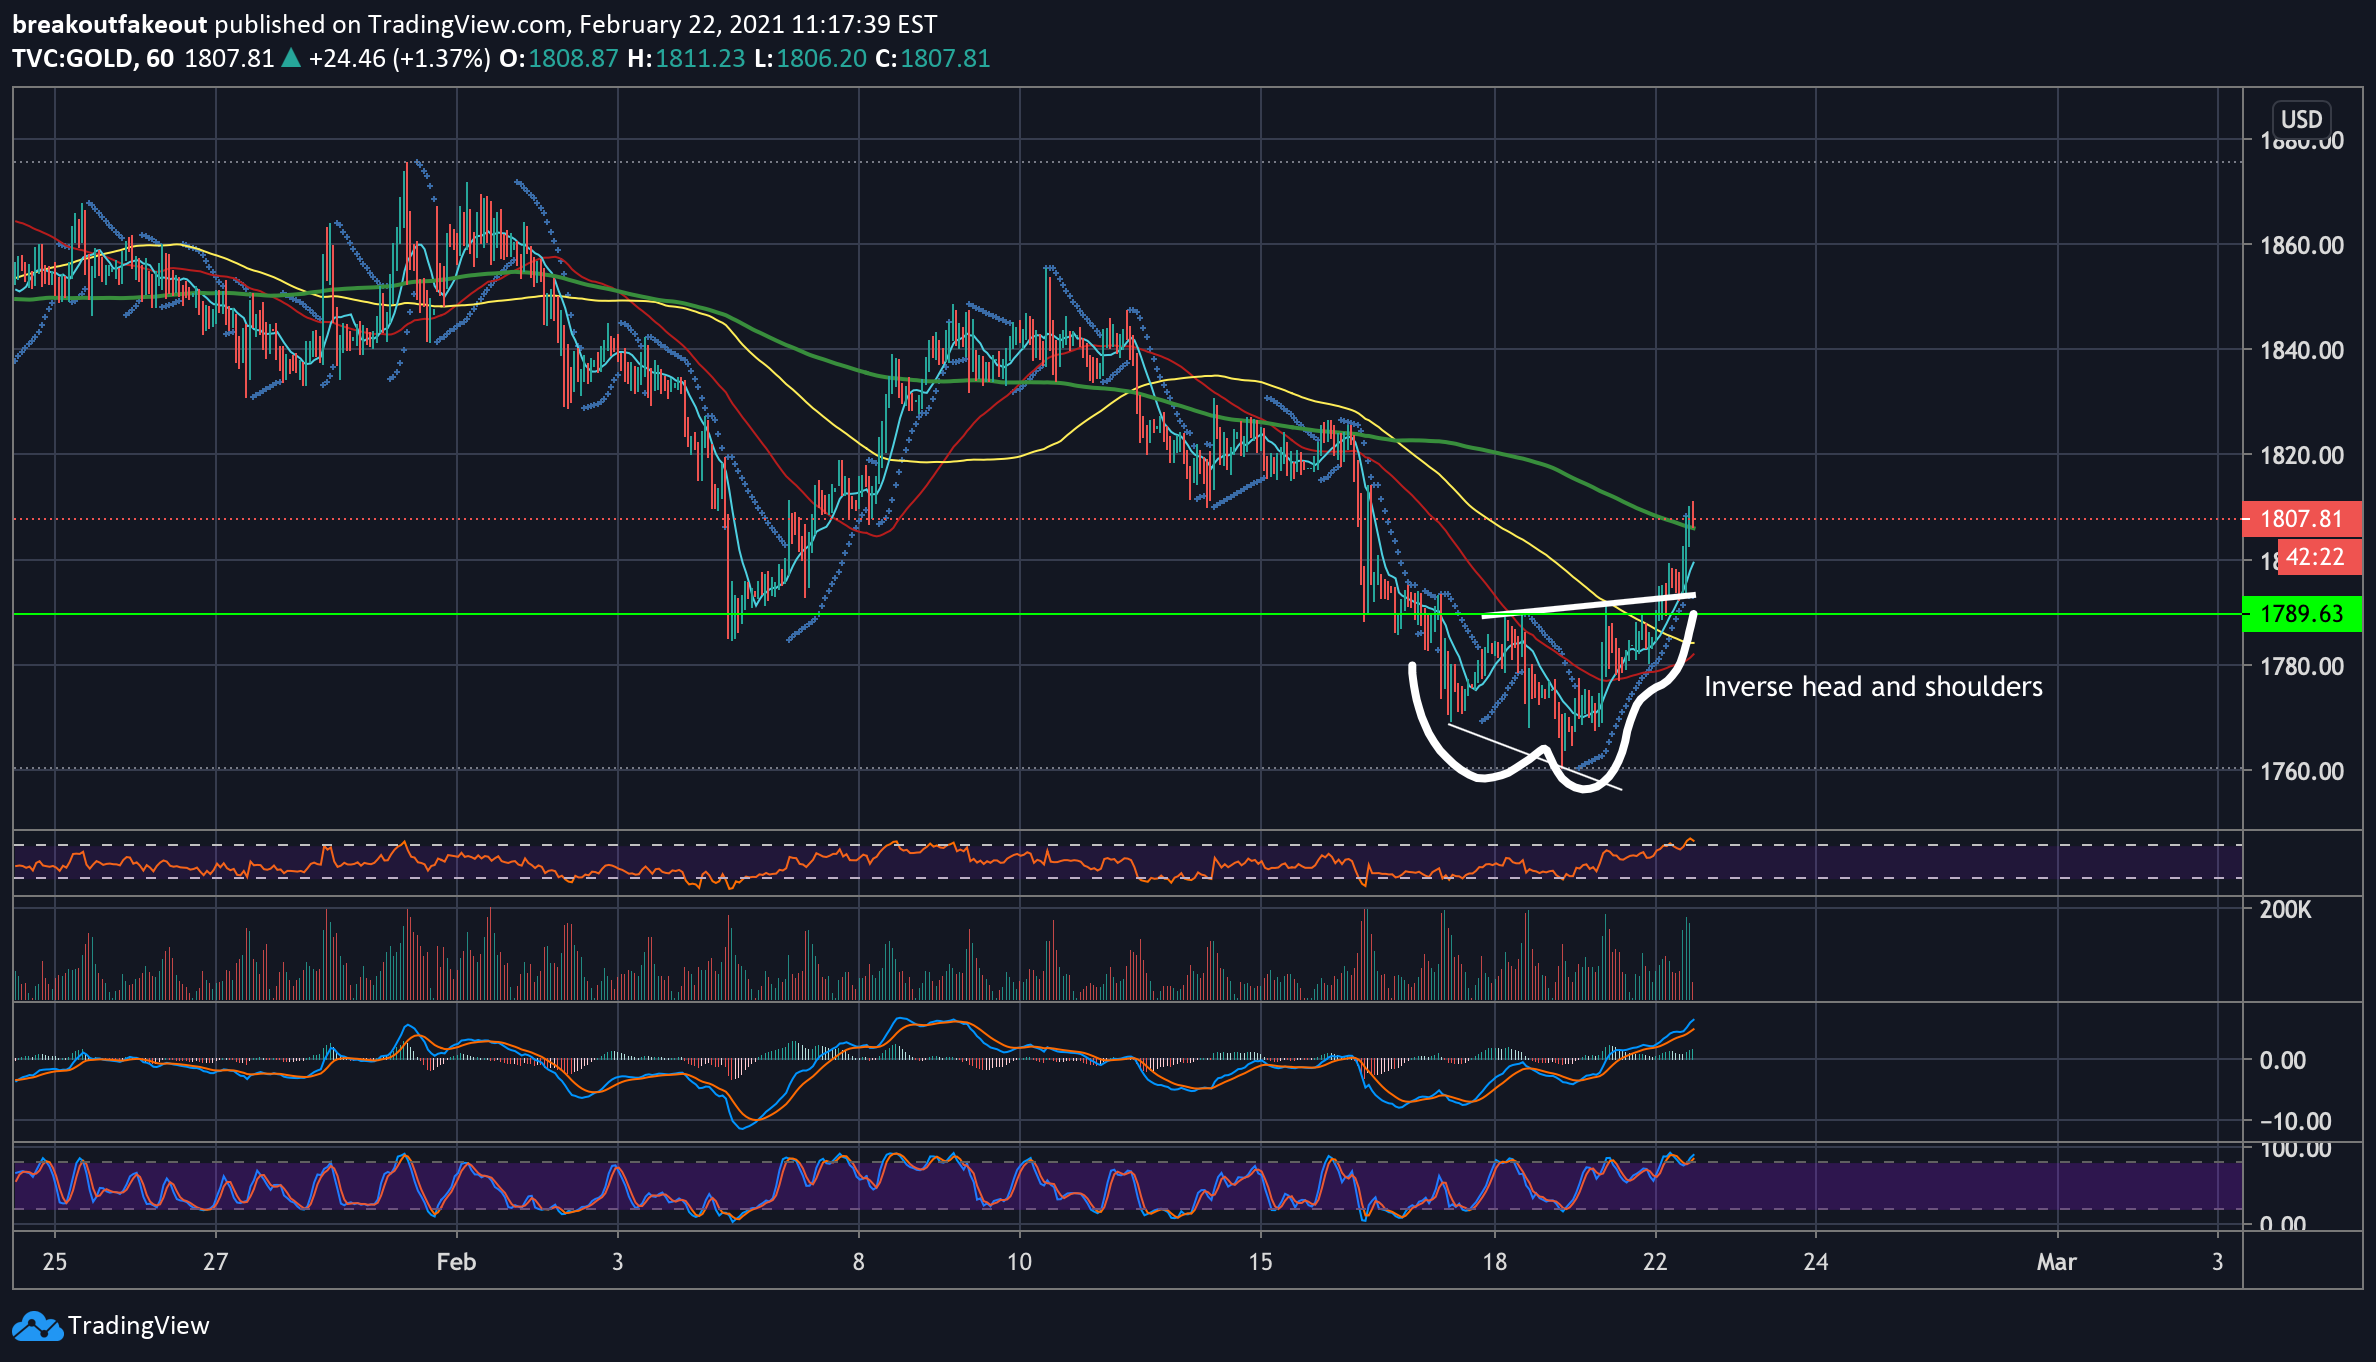Click the TVC:GOLD, 60 symbol title

click(x=93, y=58)
